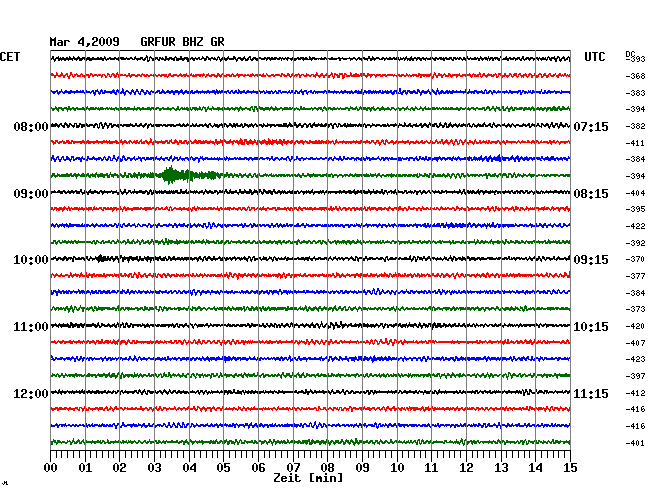The image size is (650, 494).
Task: Click the 15 minute axis label
Action: tap(570, 467)
